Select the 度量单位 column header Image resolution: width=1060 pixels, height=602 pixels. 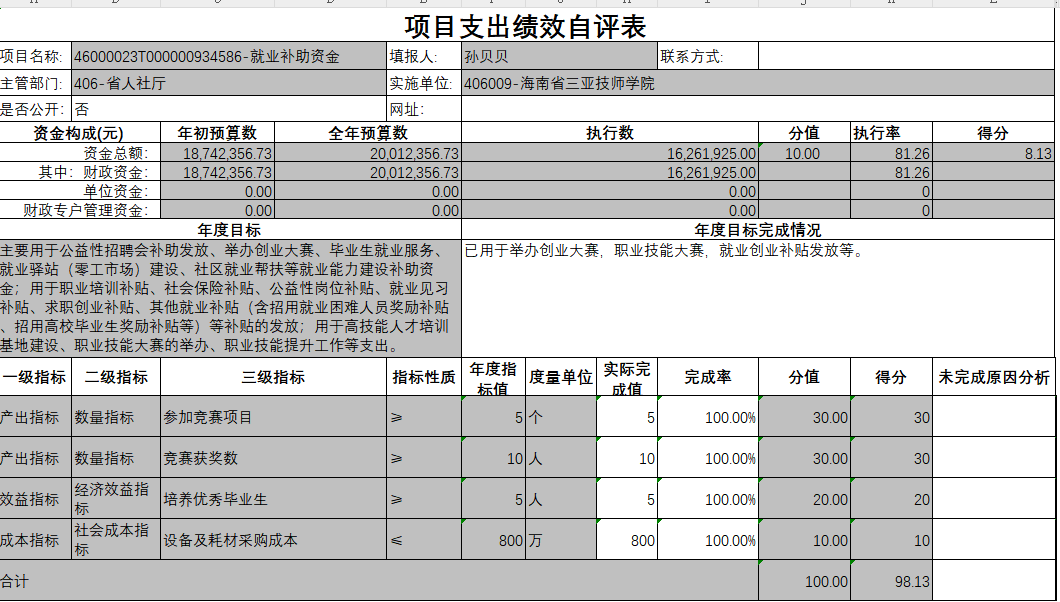[560, 377]
